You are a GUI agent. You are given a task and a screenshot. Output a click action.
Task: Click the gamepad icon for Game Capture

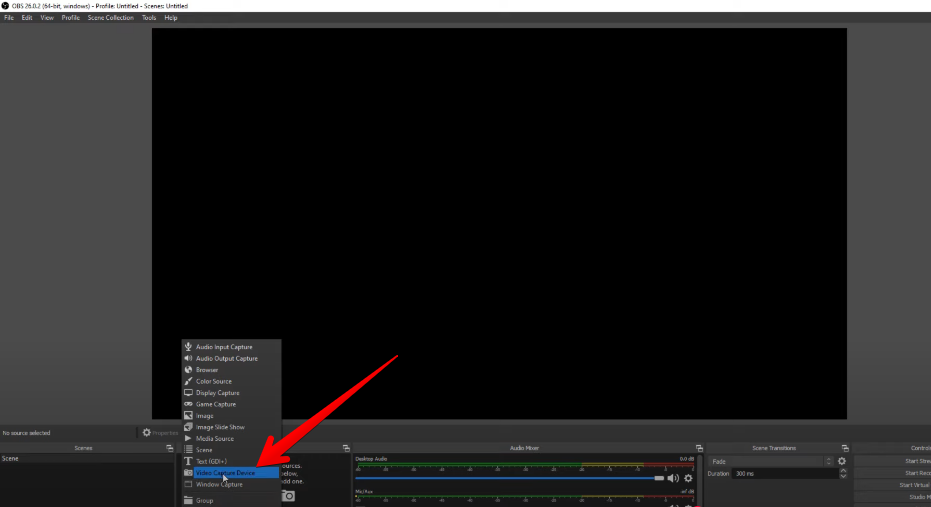click(188, 404)
